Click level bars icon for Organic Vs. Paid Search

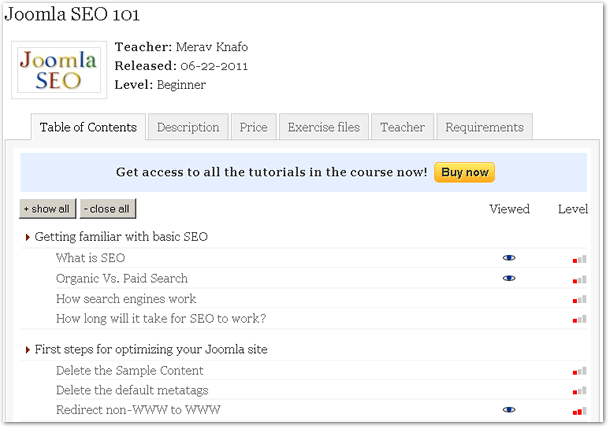pyautogui.click(x=579, y=280)
